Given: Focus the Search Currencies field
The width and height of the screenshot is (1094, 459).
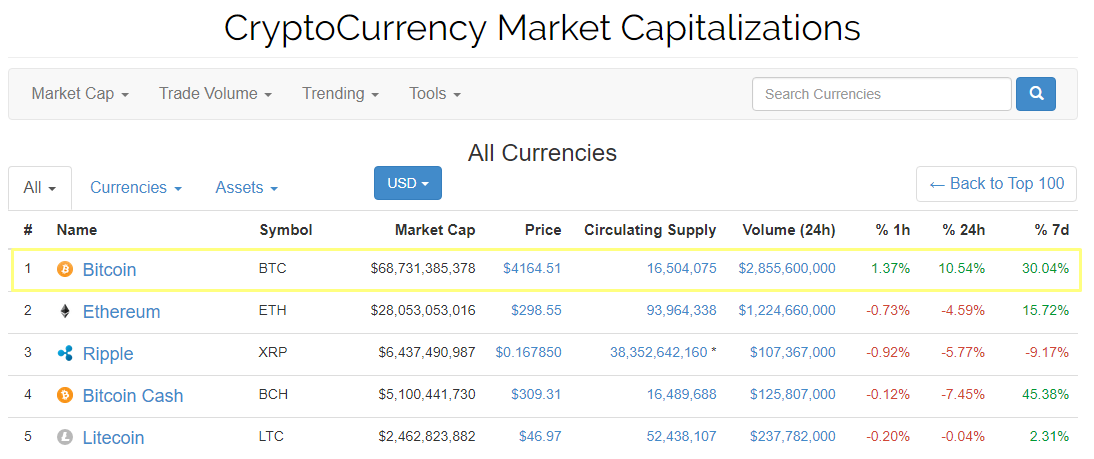Looking at the screenshot, I should tap(881, 94).
